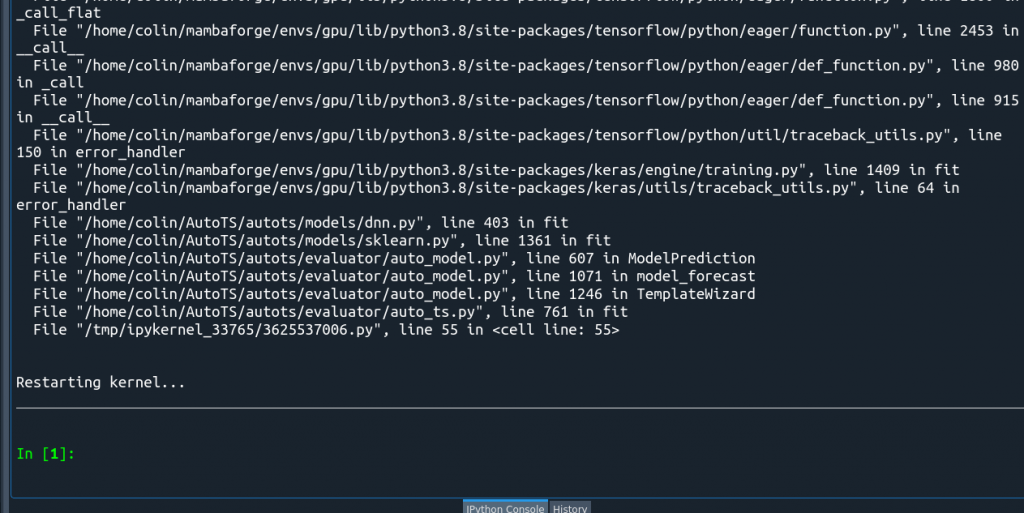Click auto_ts.py line 761 traceback entry
The width and height of the screenshot is (1024, 513).
click(330, 311)
